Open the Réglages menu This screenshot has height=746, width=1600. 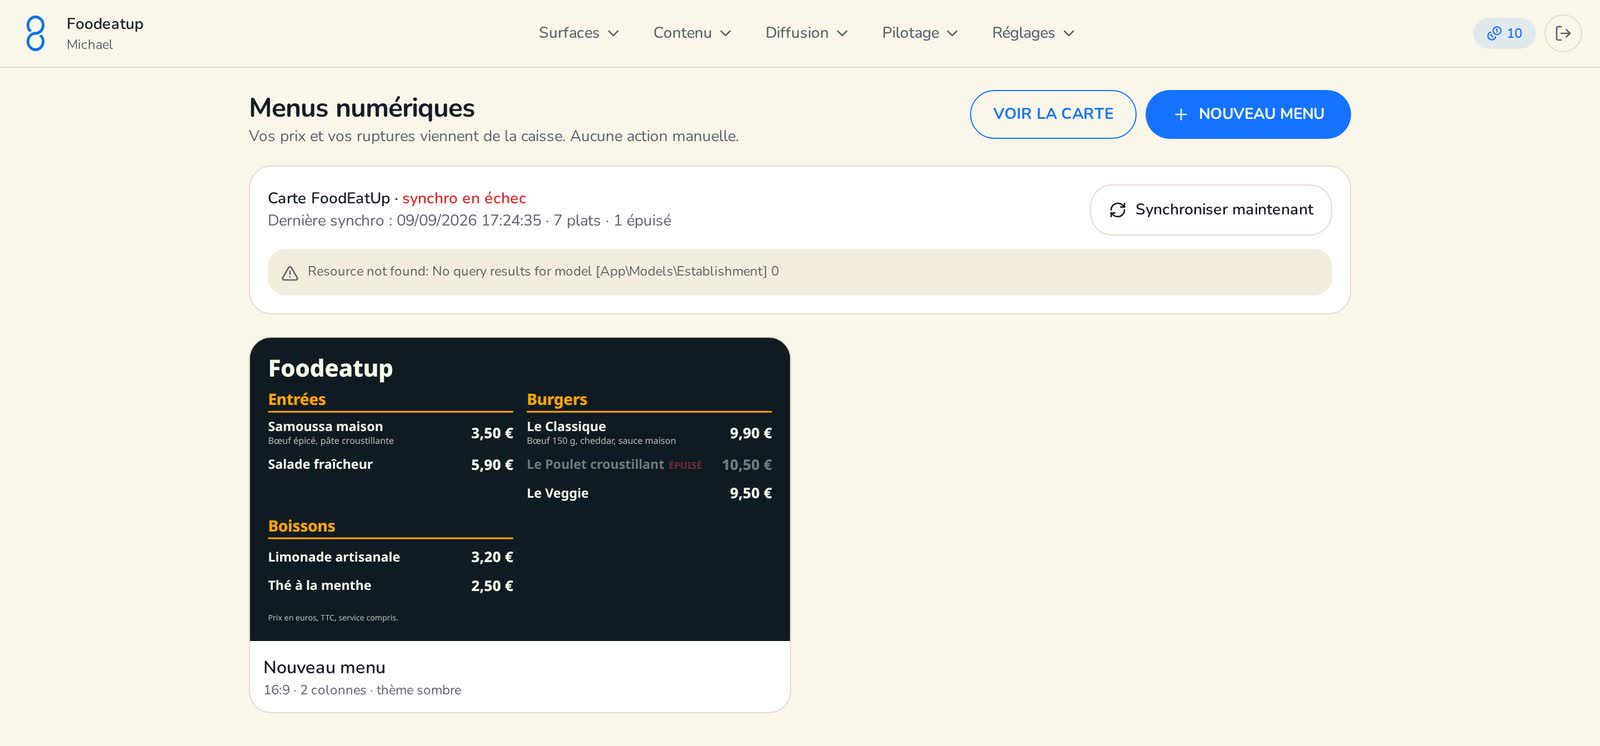pos(1033,33)
